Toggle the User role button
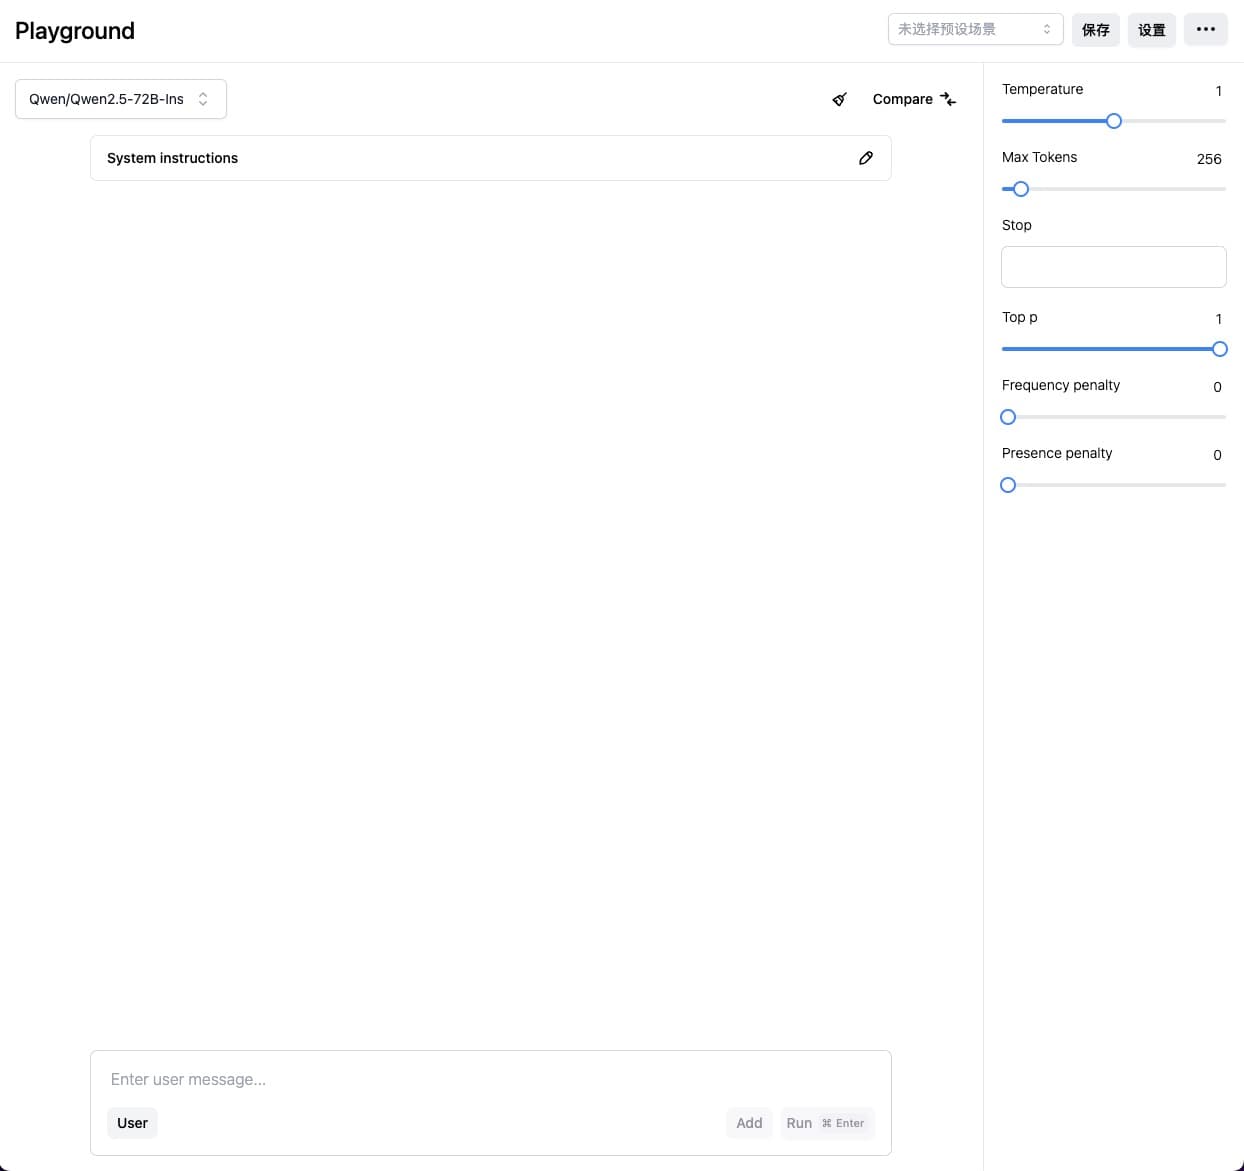This screenshot has height=1171, width=1244. pyautogui.click(x=132, y=1123)
